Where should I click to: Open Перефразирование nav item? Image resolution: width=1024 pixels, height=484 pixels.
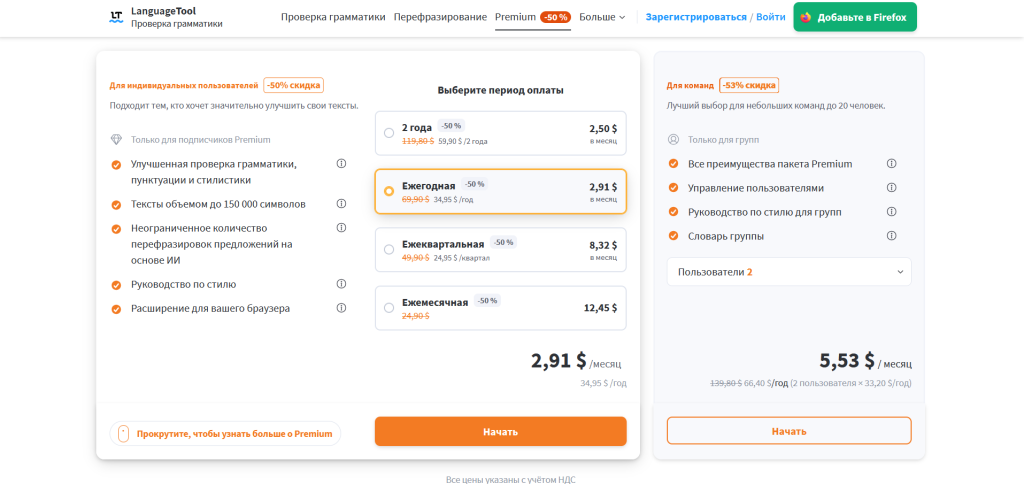[440, 17]
